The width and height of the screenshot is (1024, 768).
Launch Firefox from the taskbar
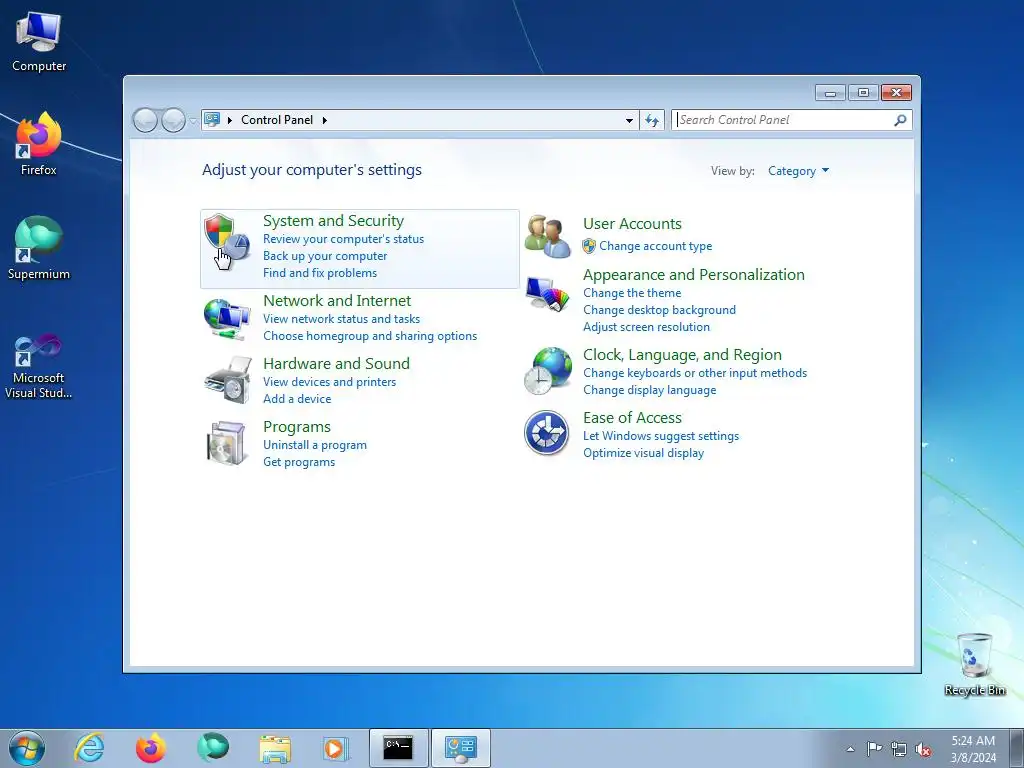point(150,748)
